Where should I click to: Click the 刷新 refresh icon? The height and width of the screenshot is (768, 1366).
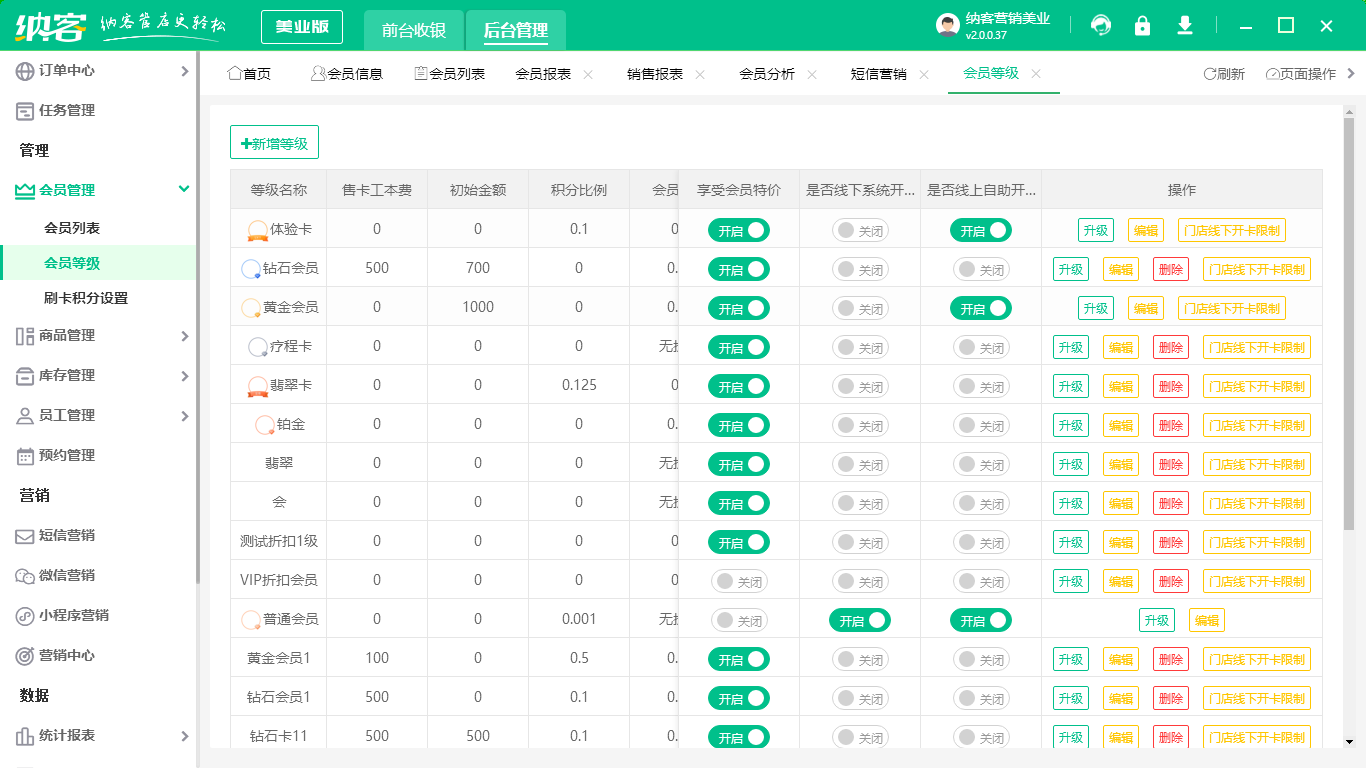pos(1209,74)
